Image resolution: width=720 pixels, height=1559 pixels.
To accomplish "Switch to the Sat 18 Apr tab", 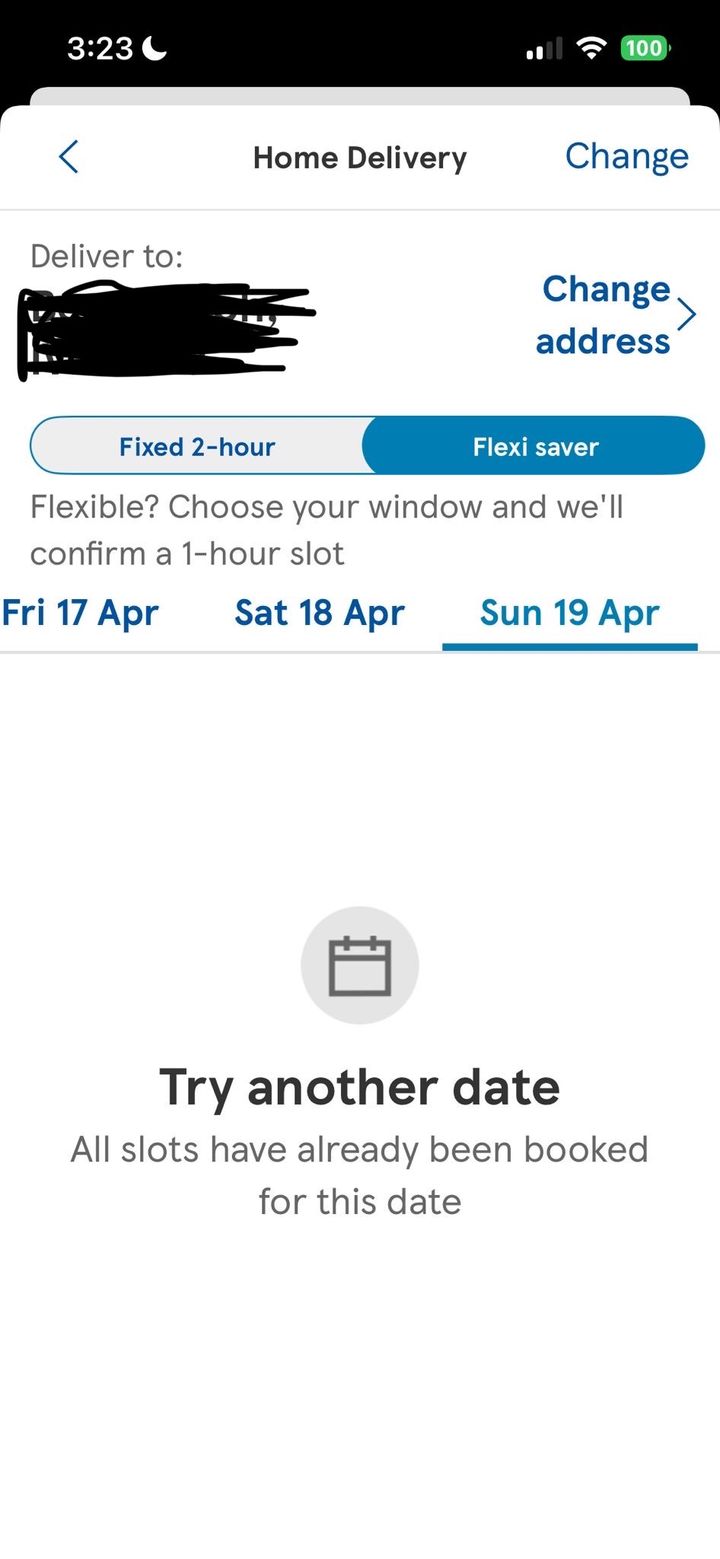I will tap(319, 612).
